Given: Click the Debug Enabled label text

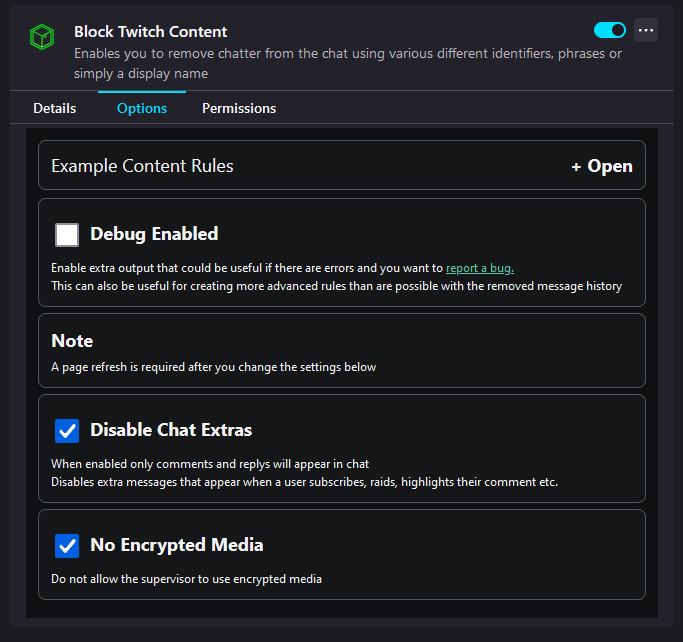Looking at the screenshot, I should [x=154, y=234].
